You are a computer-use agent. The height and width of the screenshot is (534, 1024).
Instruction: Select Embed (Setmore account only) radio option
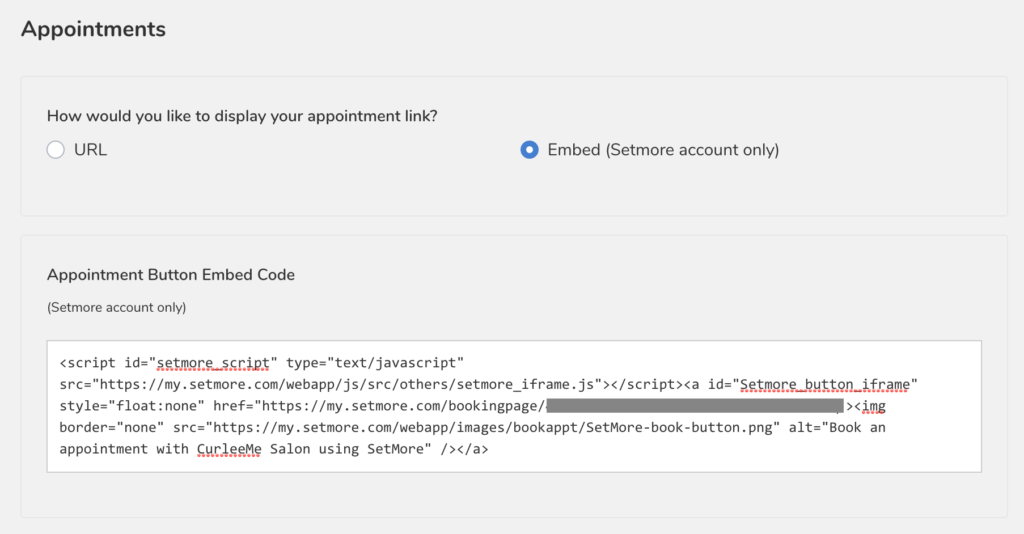point(530,150)
